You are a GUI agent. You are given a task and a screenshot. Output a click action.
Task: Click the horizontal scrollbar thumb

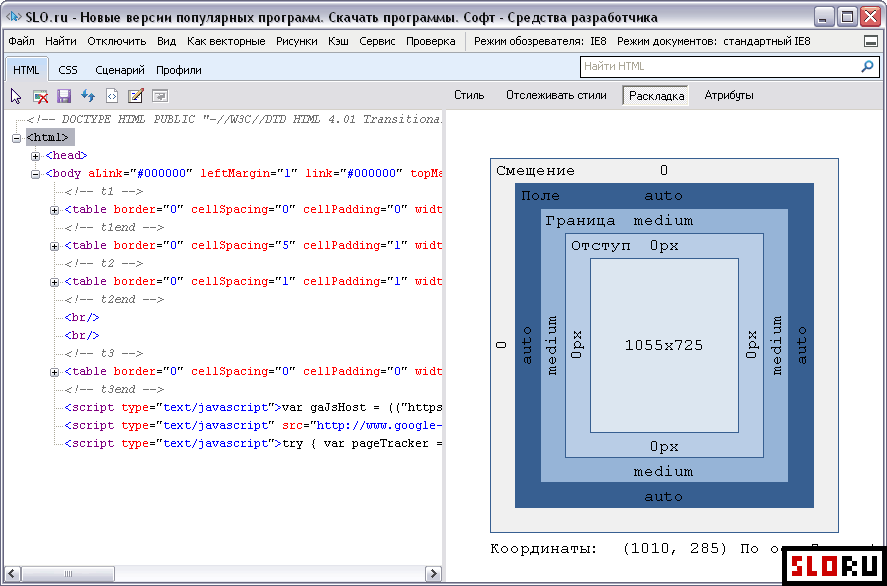tap(68, 574)
